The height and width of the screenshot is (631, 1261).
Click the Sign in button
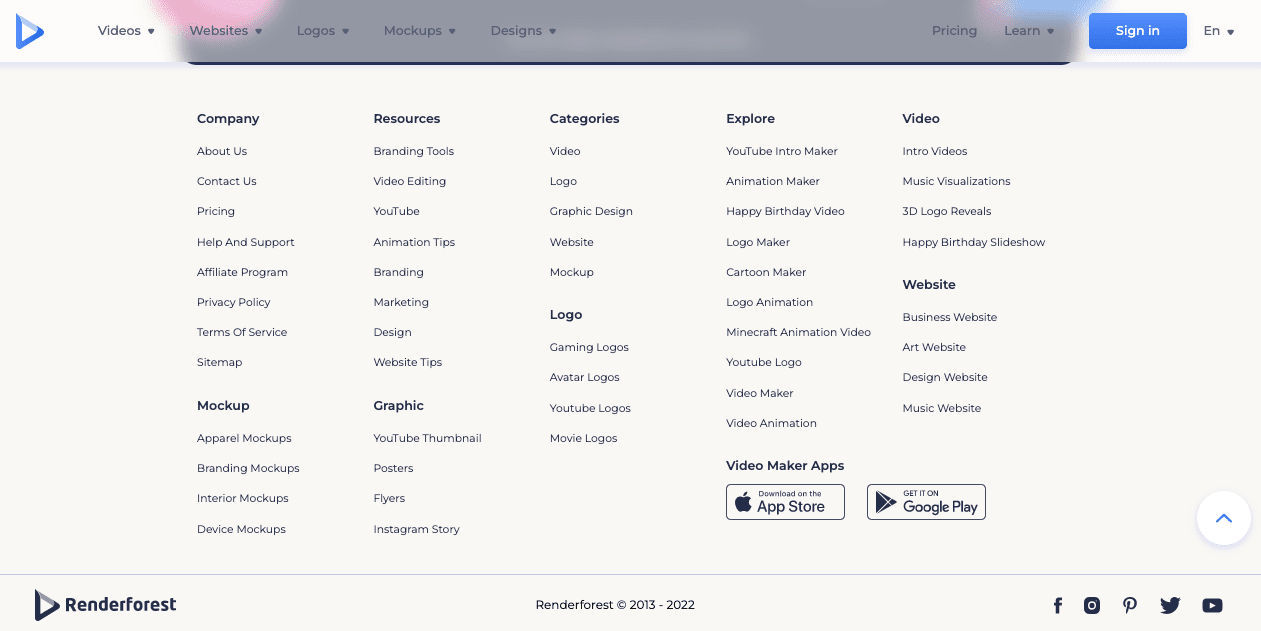click(x=1138, y=31)
